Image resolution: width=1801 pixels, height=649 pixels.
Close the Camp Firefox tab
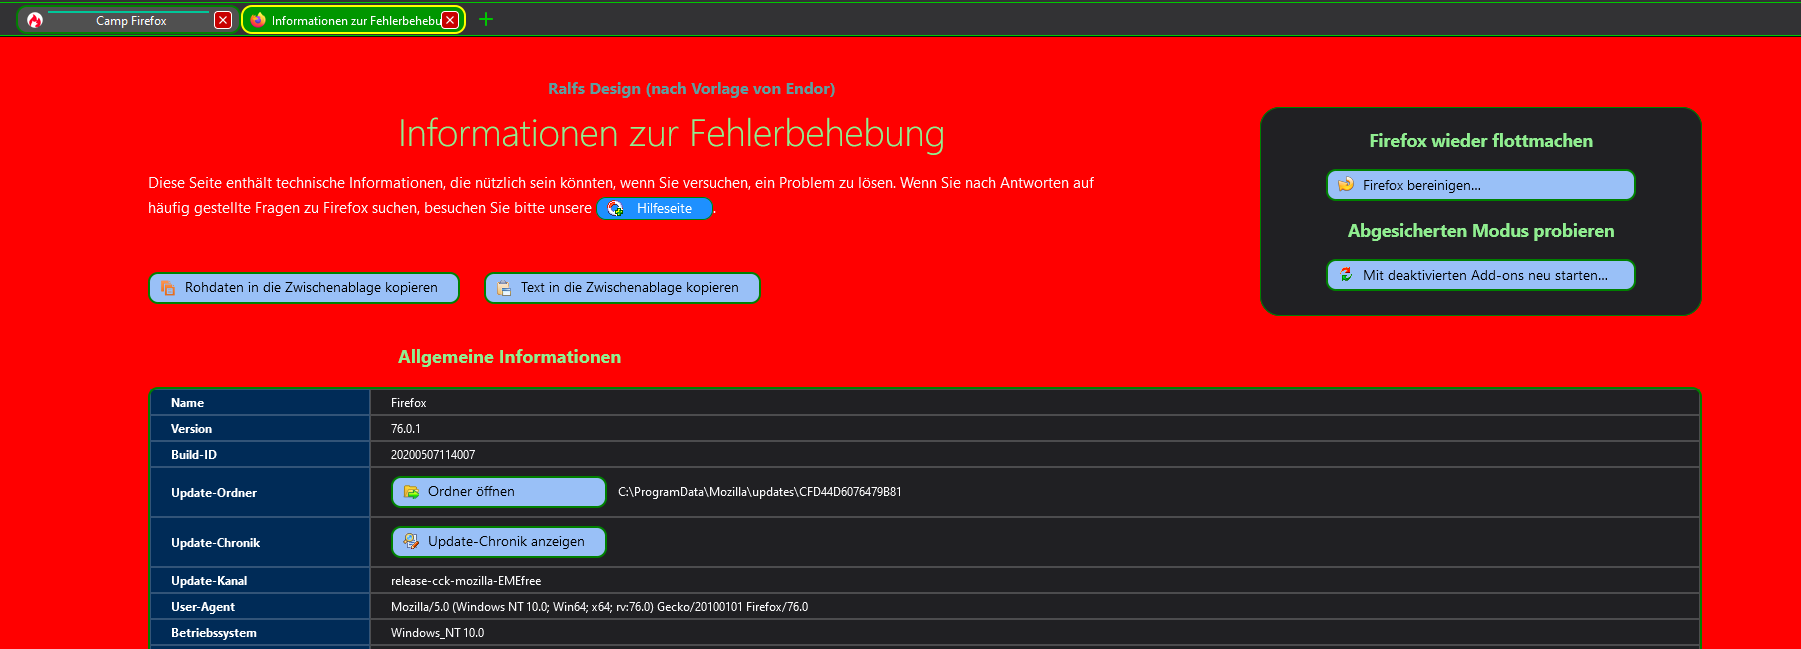pyautogui.click(x=223, y=20)
